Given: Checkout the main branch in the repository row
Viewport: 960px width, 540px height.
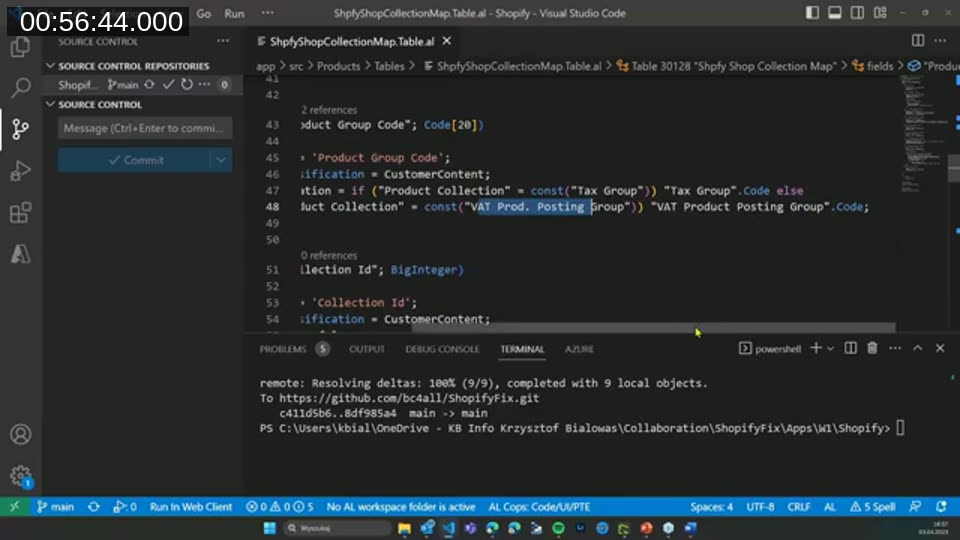Looking at the screenshot, I should coord(123,84).
